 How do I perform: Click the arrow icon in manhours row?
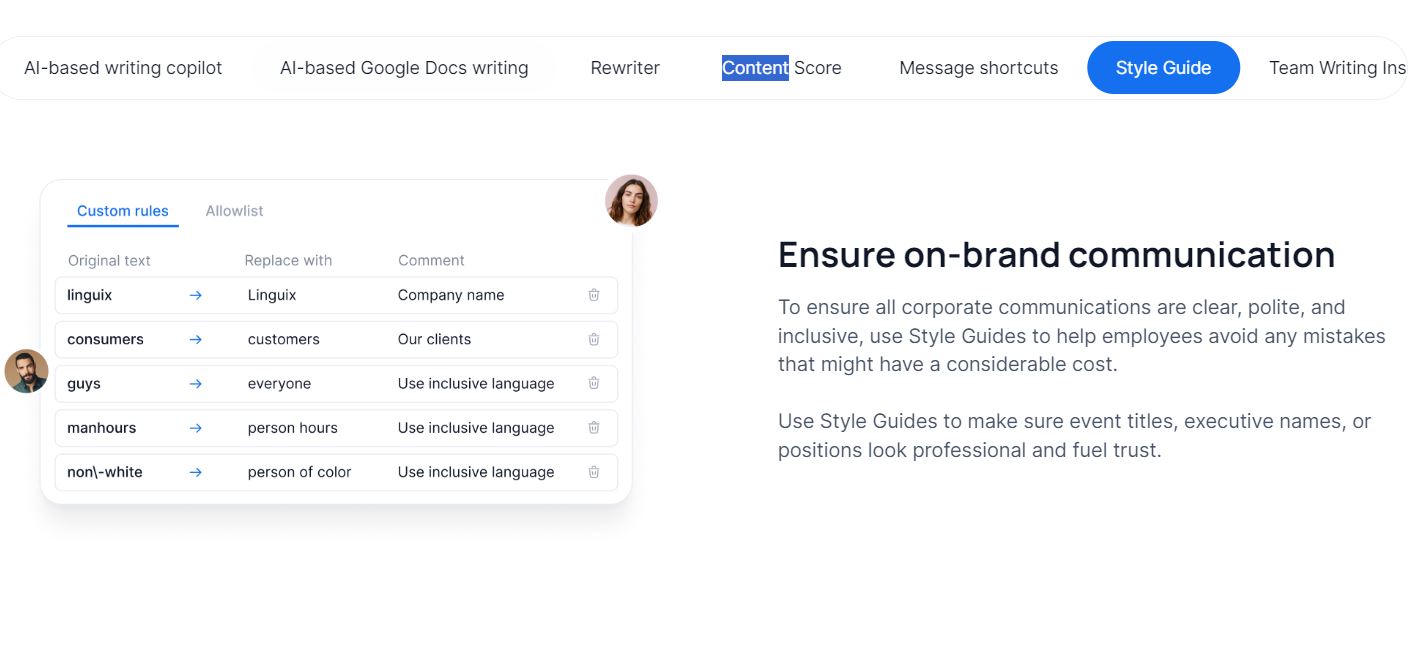tap(196, 427)
